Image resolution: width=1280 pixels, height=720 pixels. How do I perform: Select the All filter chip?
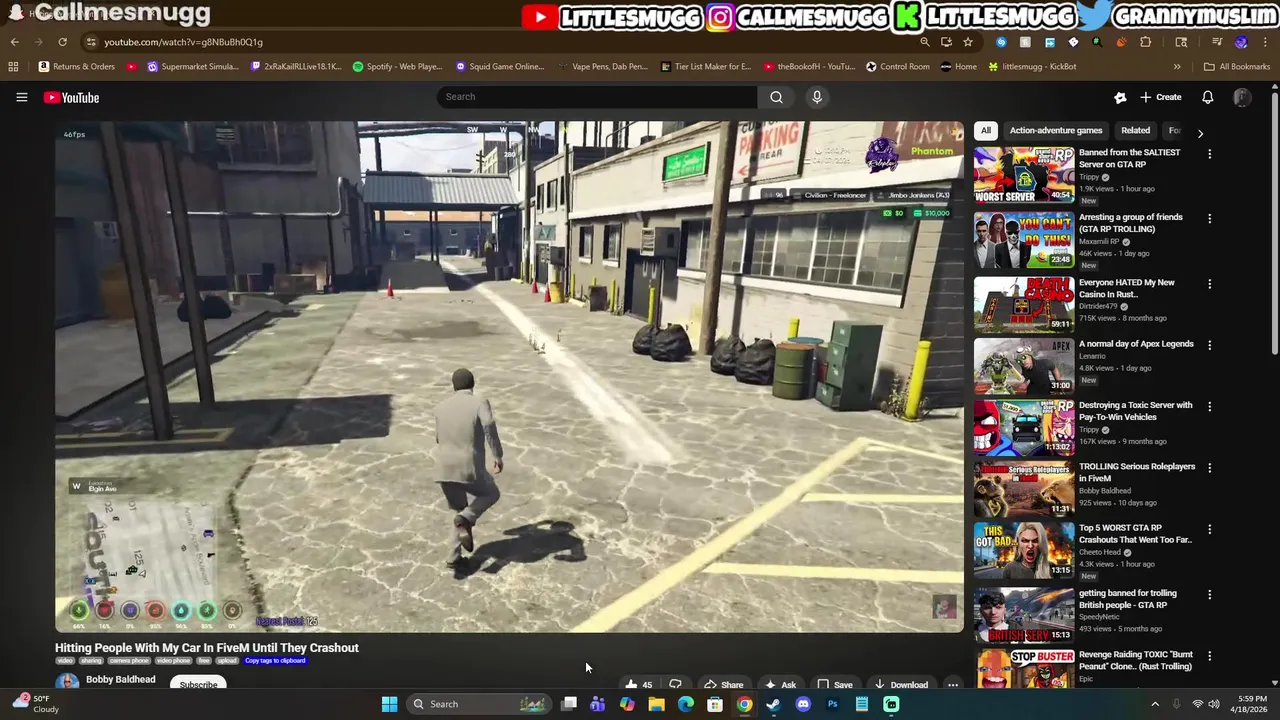(x=985, y=130)
